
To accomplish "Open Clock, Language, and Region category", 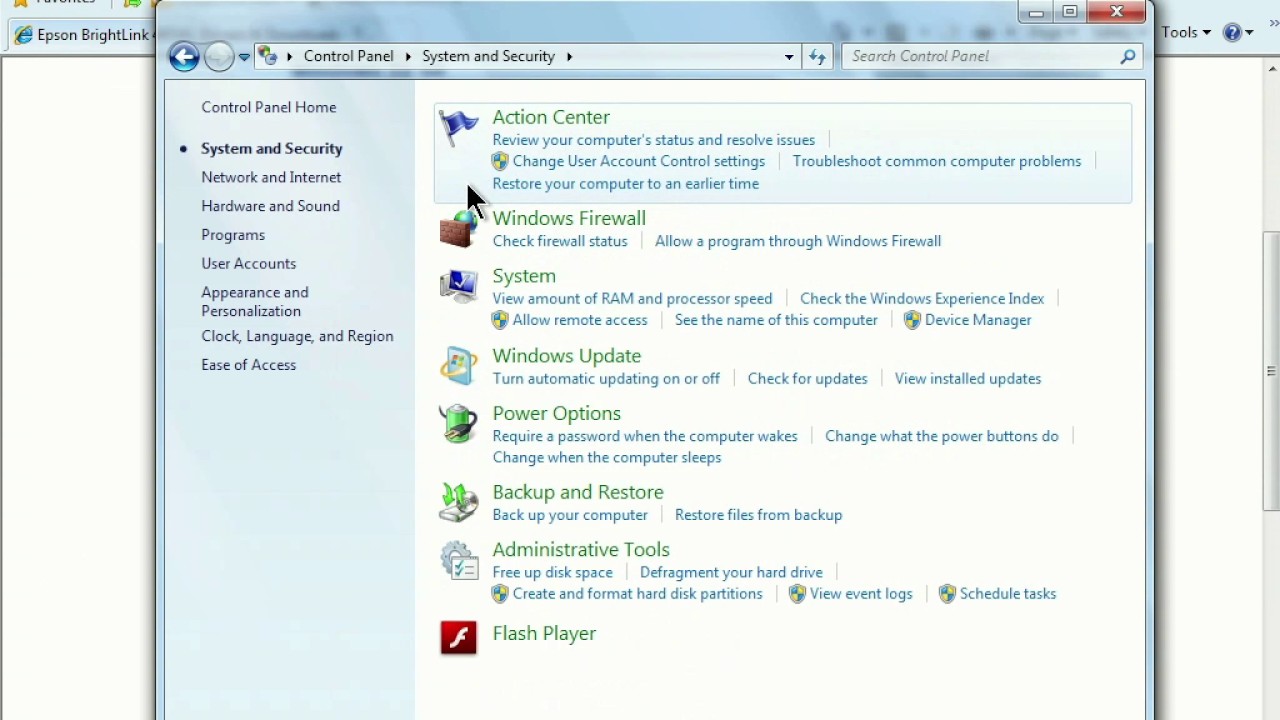I will (x=297, y=336).
